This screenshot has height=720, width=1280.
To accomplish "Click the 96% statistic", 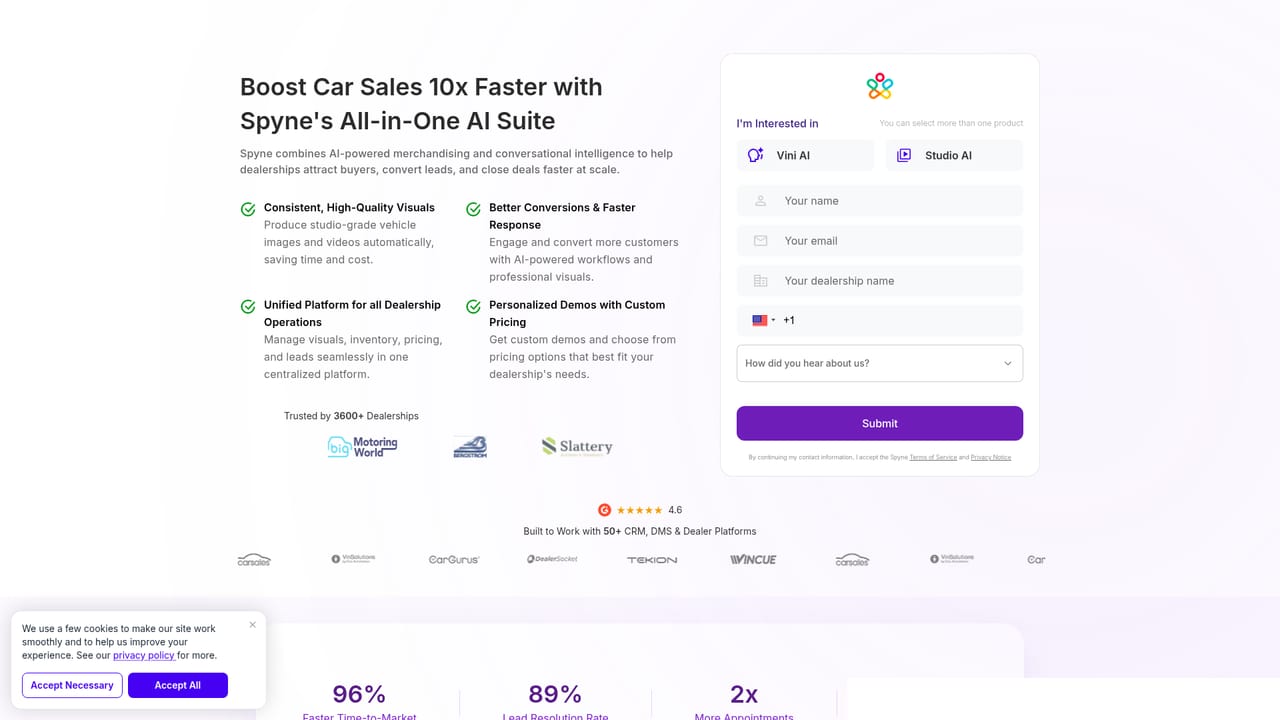I will (359, 694).
